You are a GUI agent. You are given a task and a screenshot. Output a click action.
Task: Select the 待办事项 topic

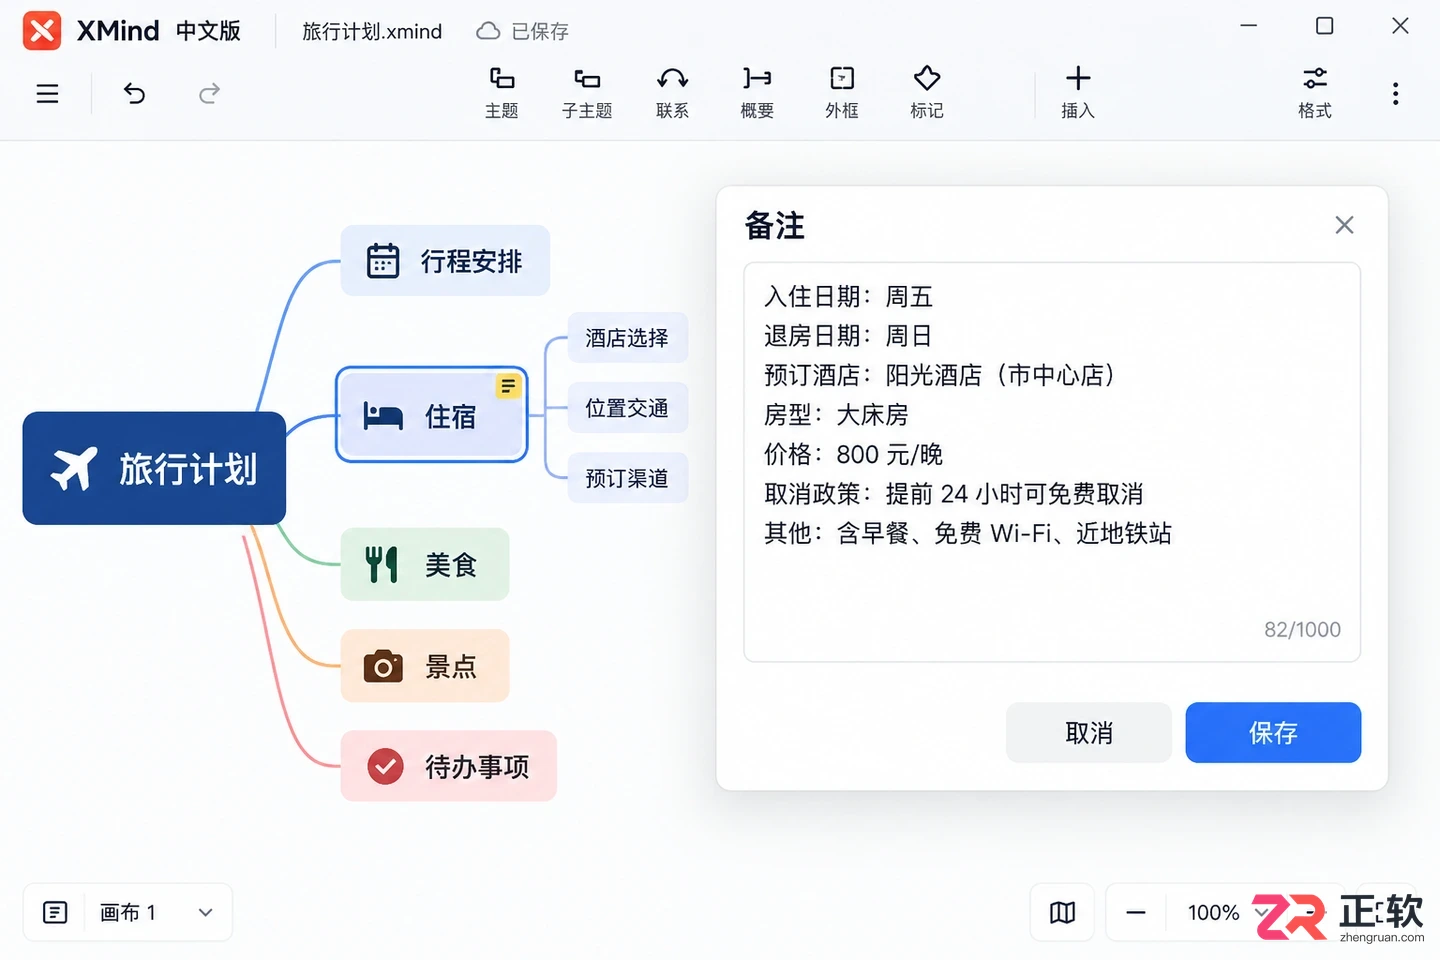click(x=448, y=766)
